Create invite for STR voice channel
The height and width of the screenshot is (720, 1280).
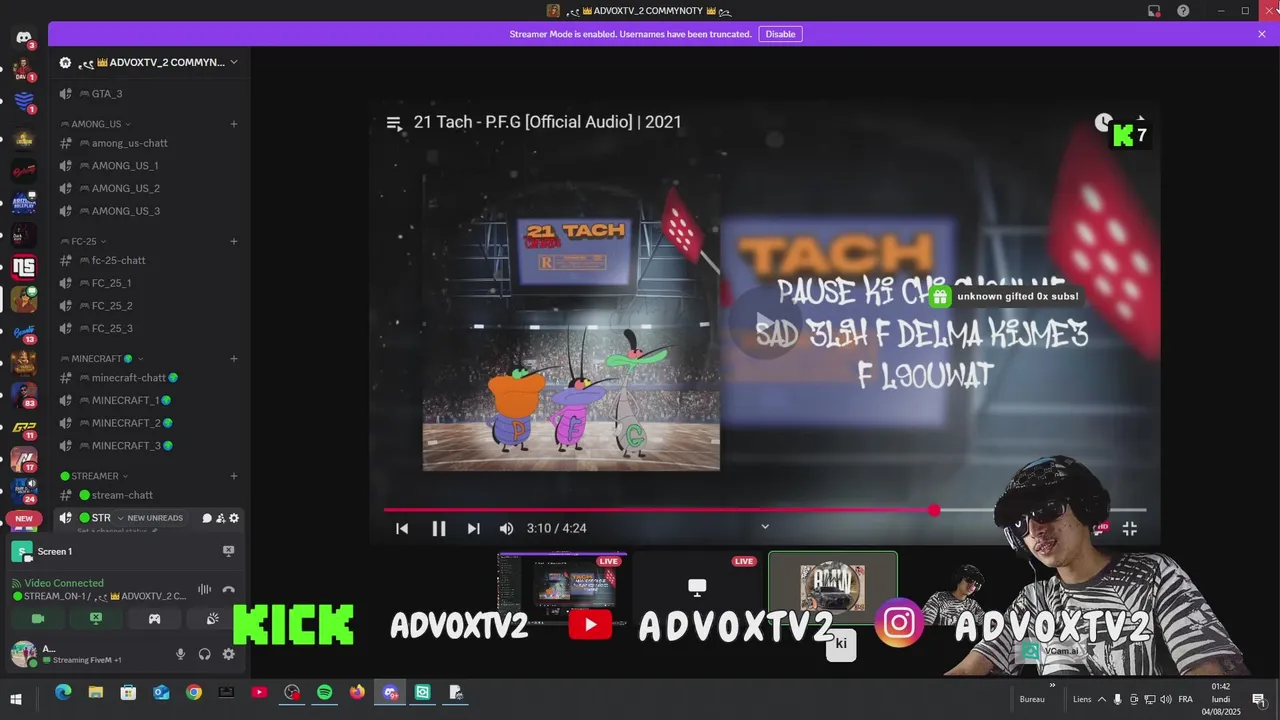click(x=220, y=518)
